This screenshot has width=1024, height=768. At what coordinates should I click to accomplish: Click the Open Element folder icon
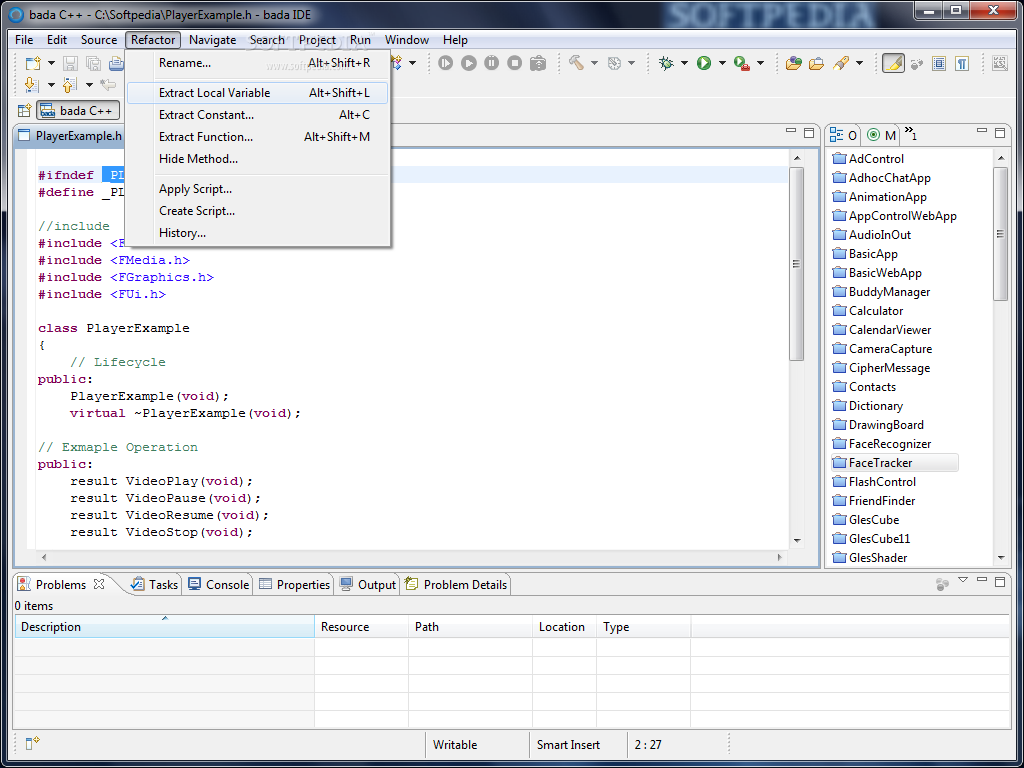(793, 63)
